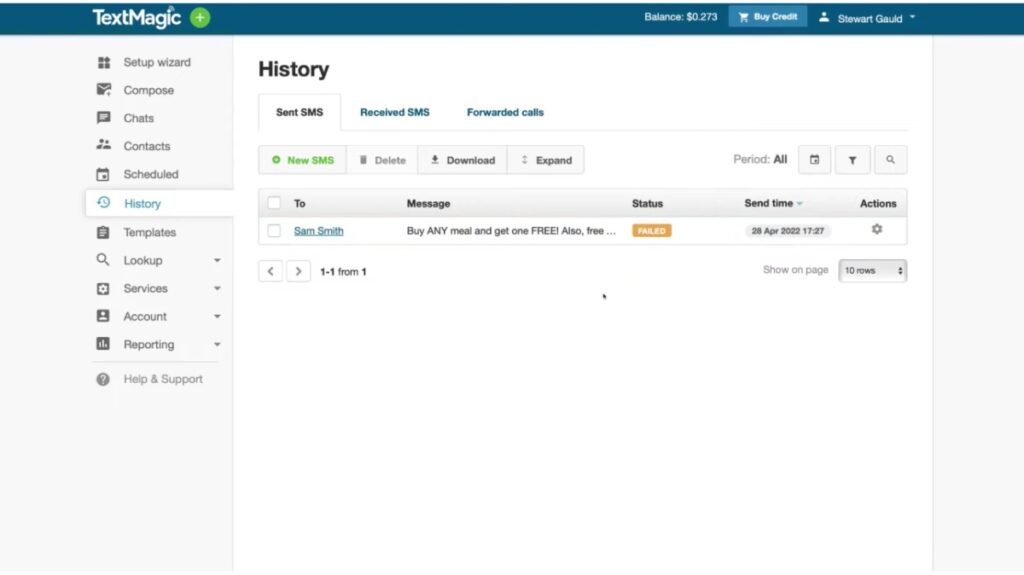Switch to the Received SMS tab

pyautogui.click(x=394, y=112)
